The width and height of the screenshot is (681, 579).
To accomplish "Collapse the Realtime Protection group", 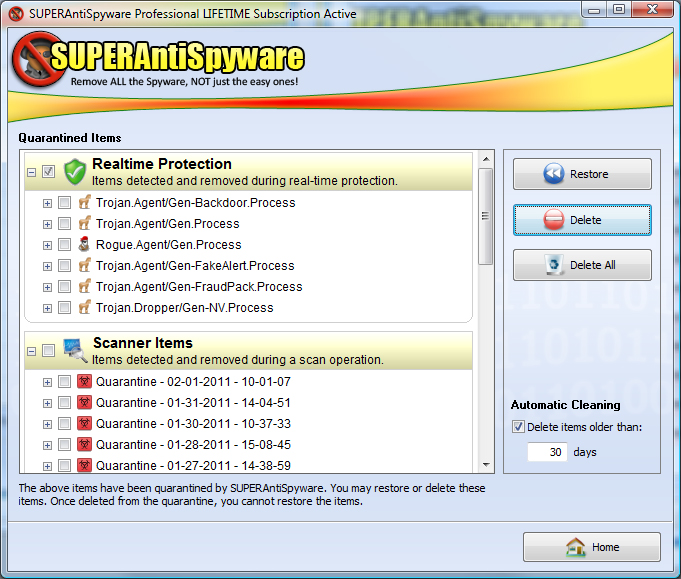I will point(31,172).
